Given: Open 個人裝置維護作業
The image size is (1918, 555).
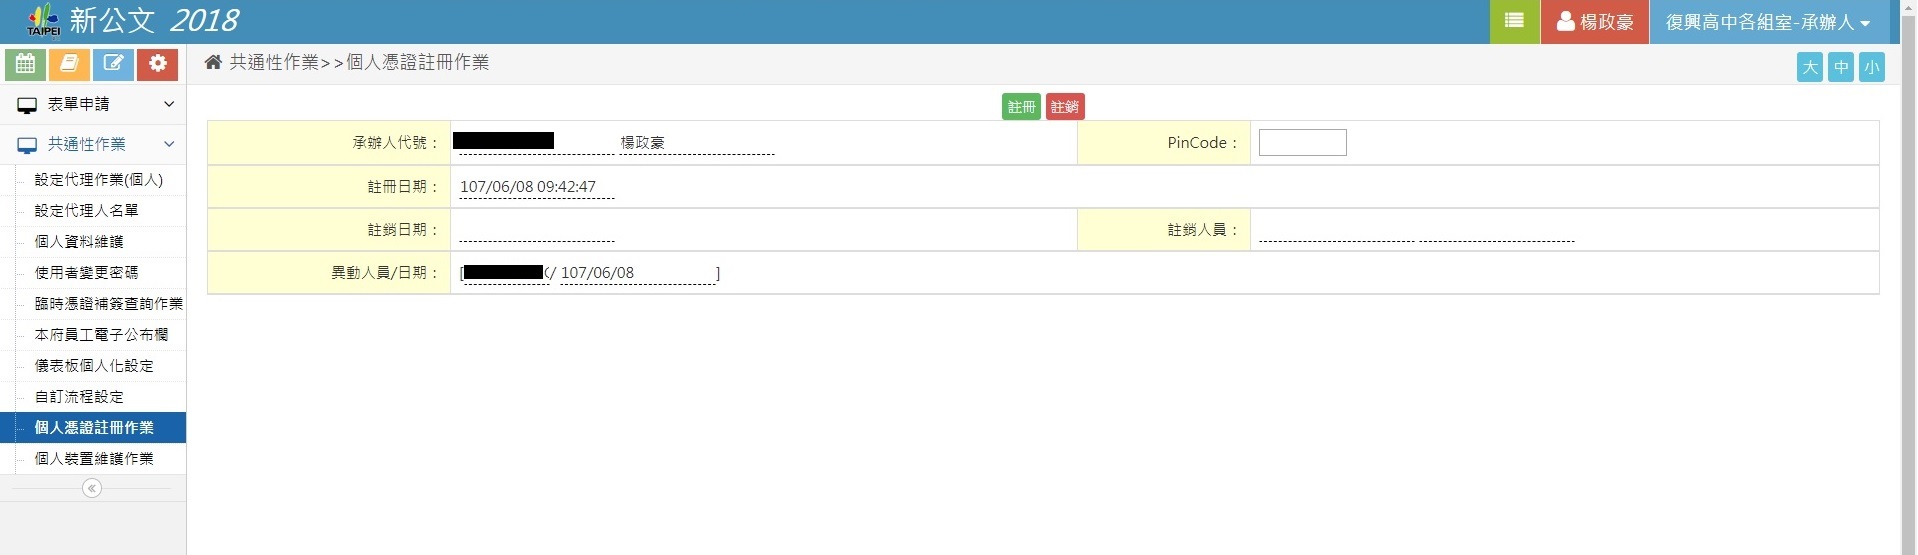Looking at the screenshot, I should point(94,459).
